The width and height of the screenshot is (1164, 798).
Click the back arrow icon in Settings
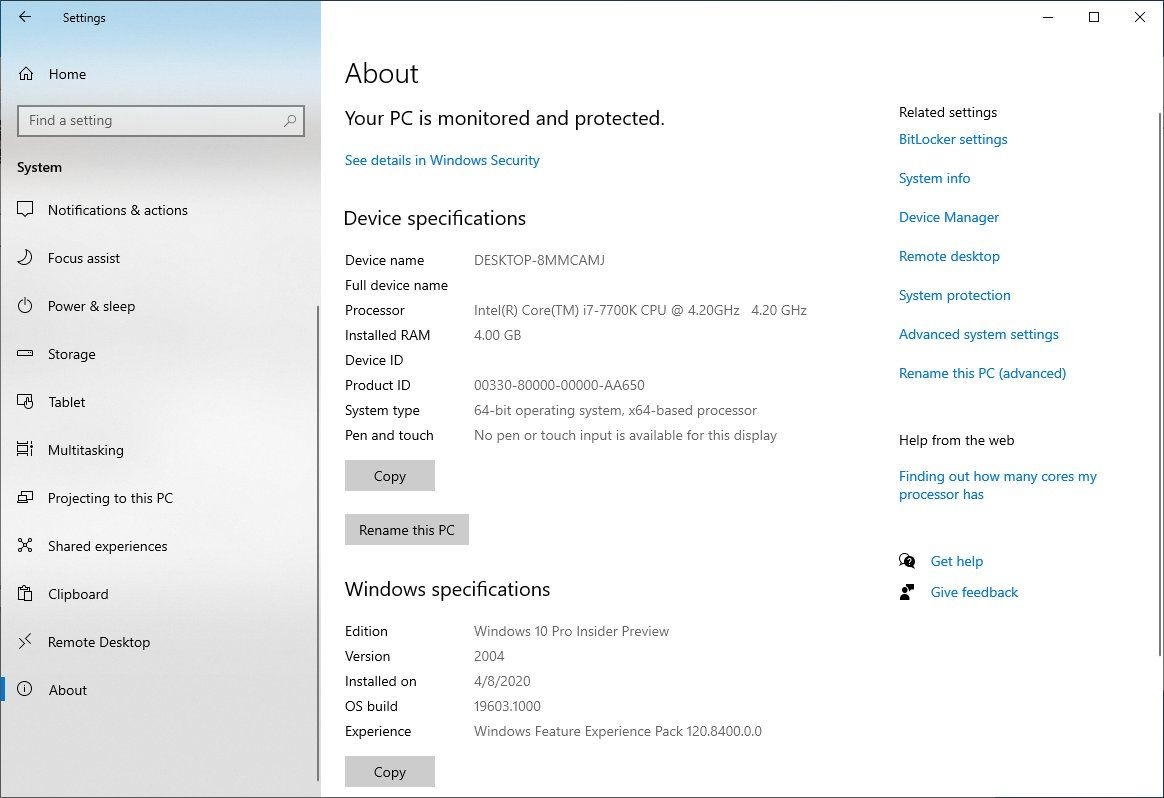(x=25, y=17)
